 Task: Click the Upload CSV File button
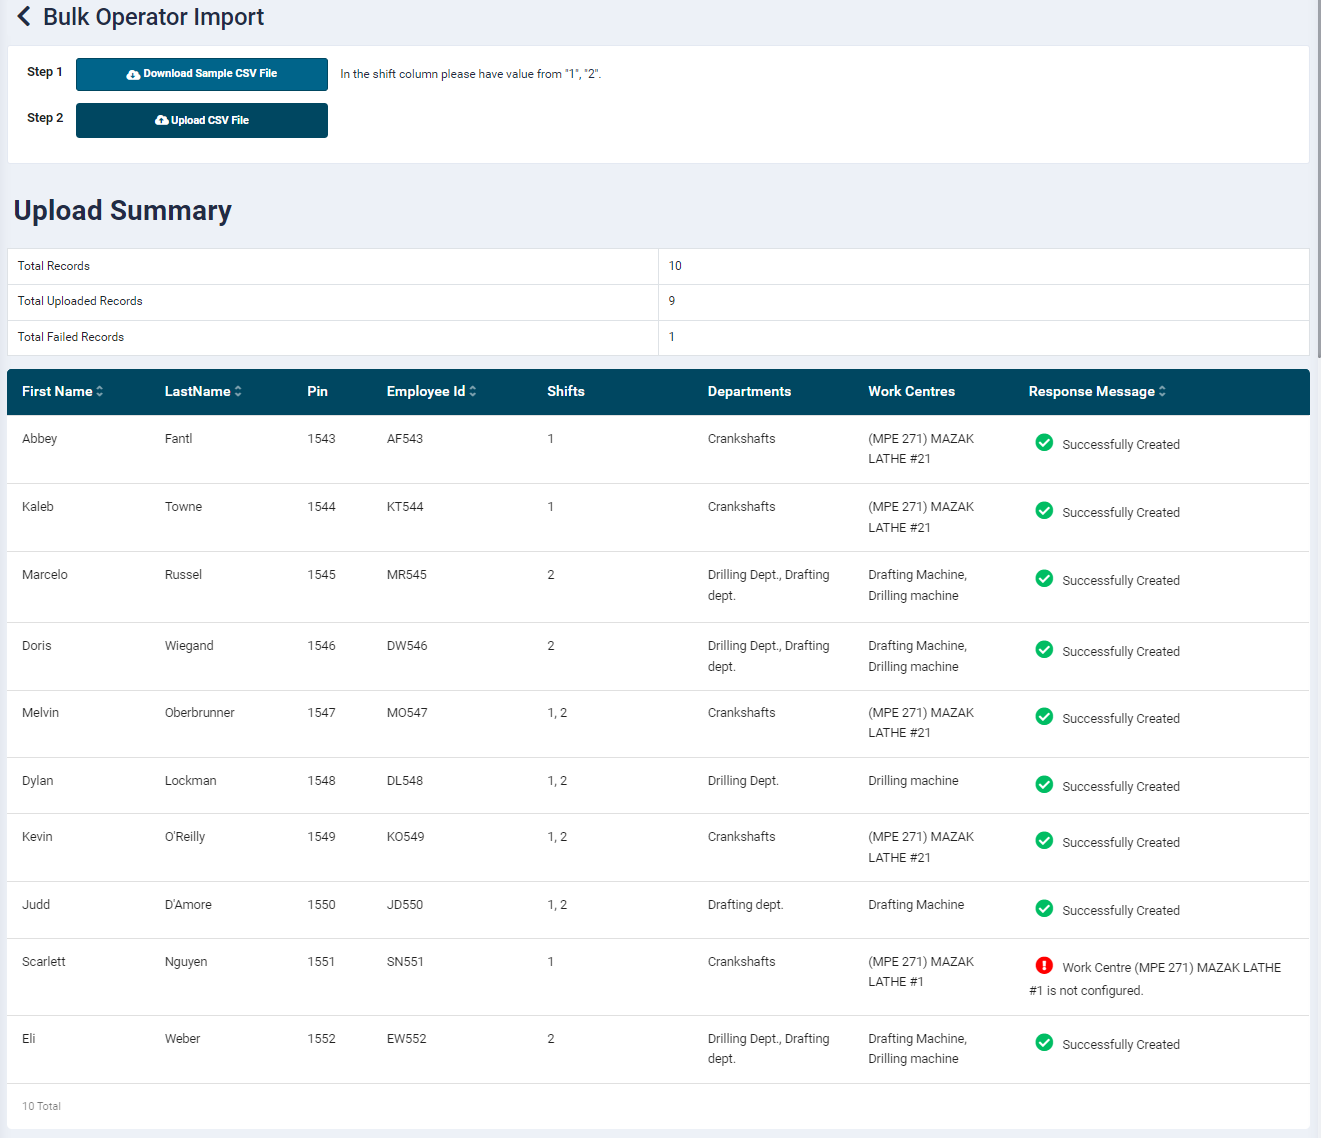pyautogui.click(x=202, y=120)
